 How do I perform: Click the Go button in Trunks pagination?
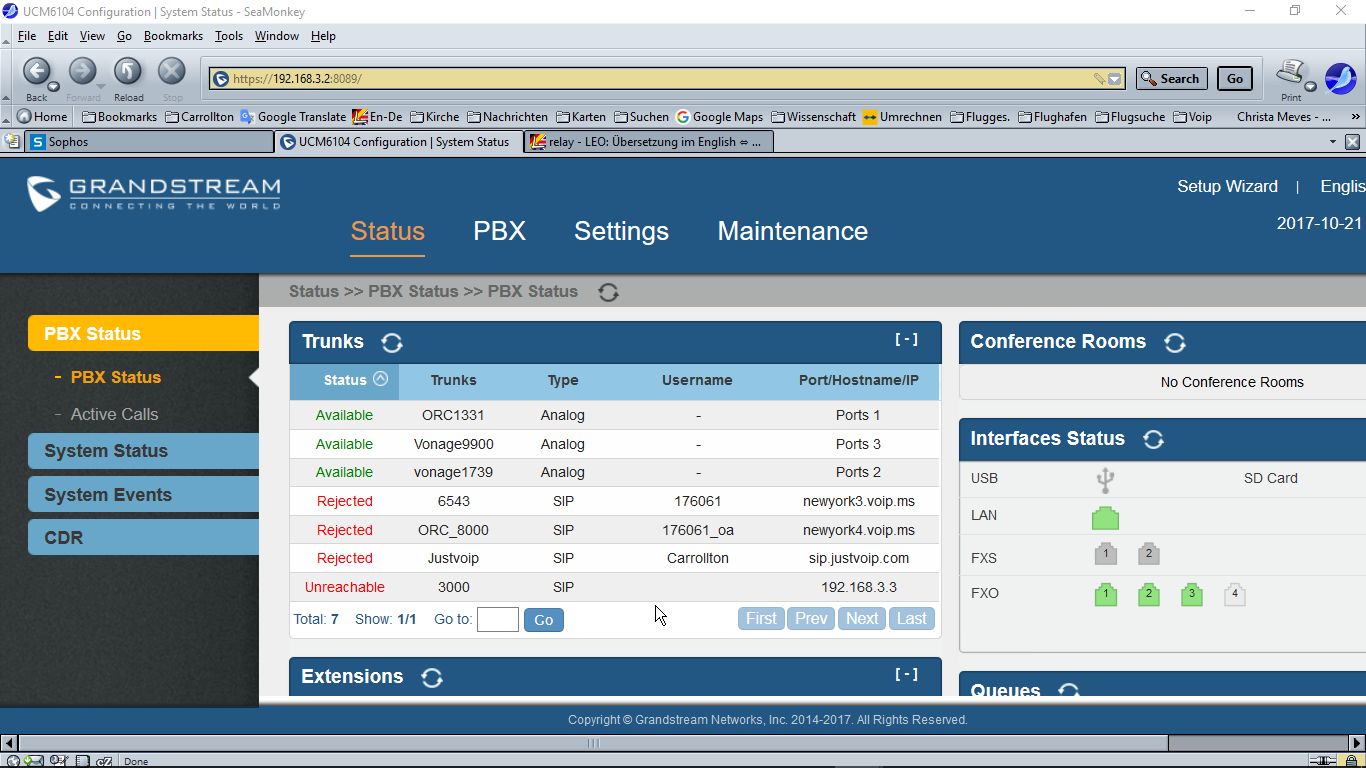(544, 620)
